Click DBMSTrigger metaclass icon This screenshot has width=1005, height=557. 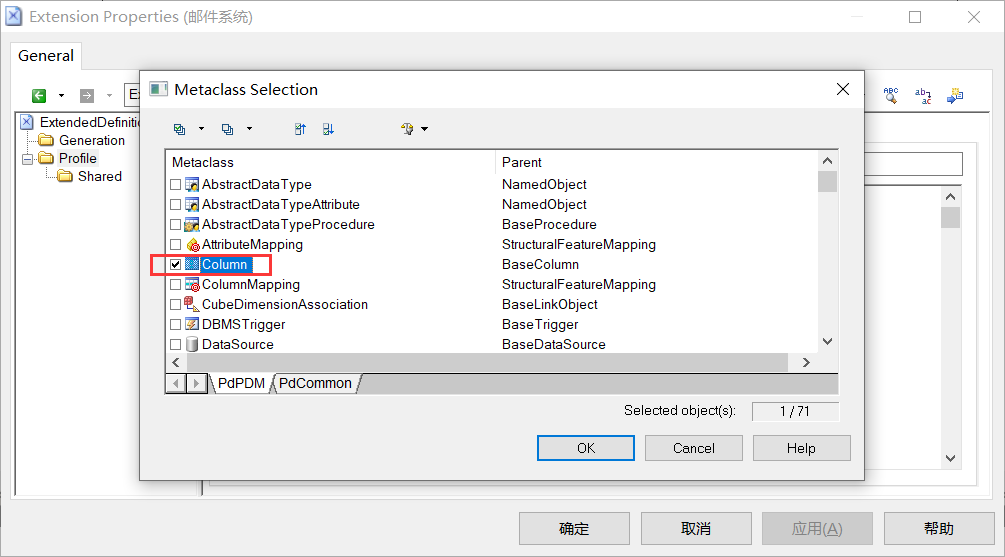192,324
